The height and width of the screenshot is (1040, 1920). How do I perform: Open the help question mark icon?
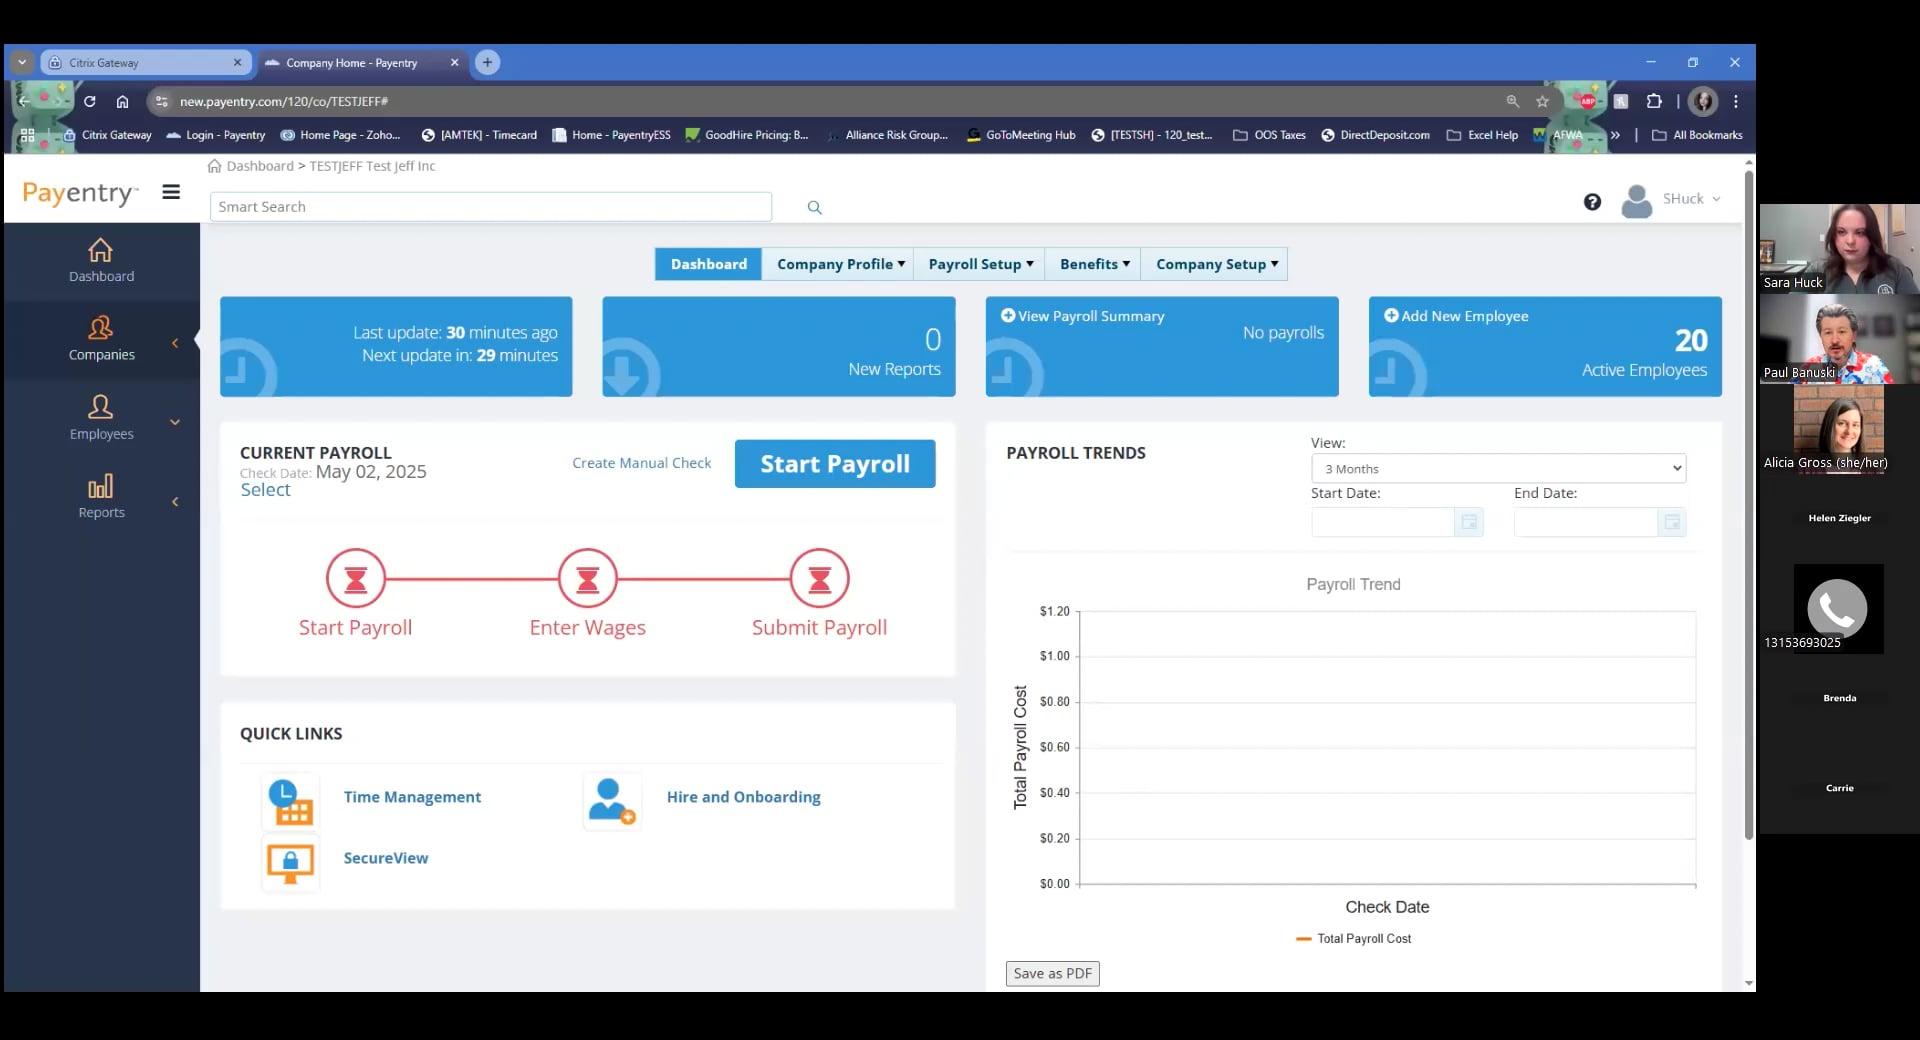pos(1592,202)
